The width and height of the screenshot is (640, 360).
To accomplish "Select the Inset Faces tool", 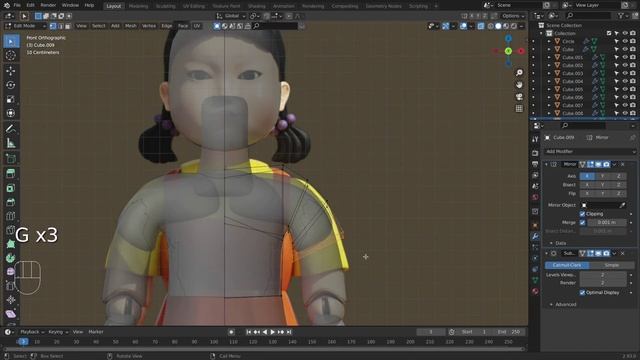I will coord(11,188).
